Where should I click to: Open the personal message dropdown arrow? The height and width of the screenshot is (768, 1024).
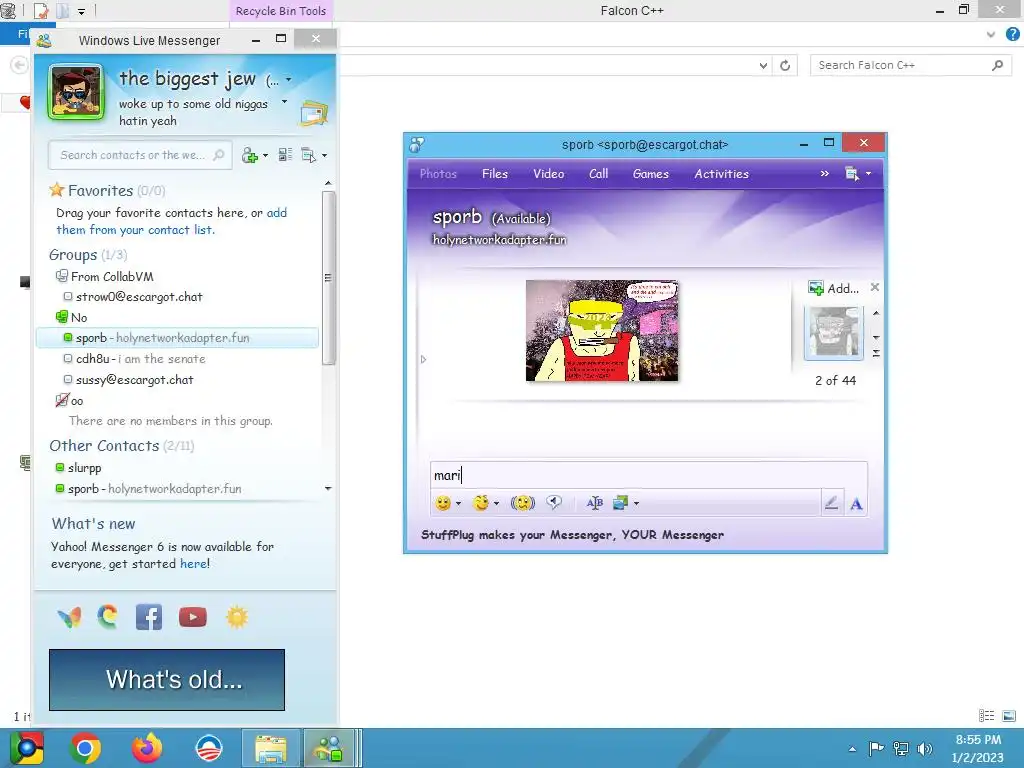coord(284,101)
